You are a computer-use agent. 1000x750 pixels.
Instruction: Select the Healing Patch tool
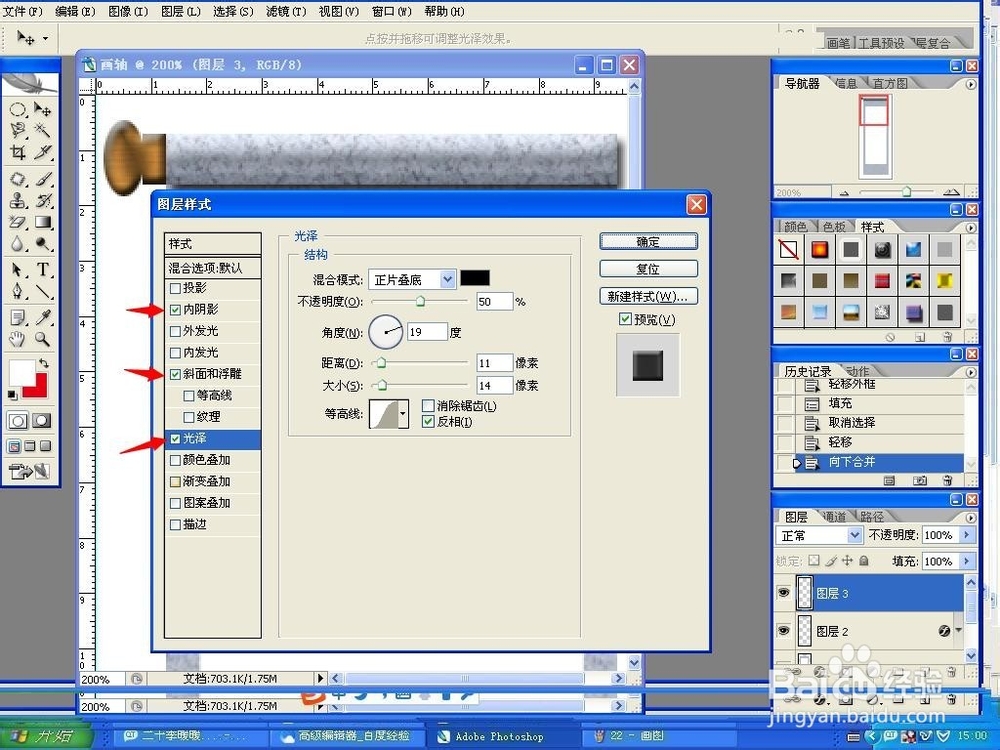tap(18, 179)
